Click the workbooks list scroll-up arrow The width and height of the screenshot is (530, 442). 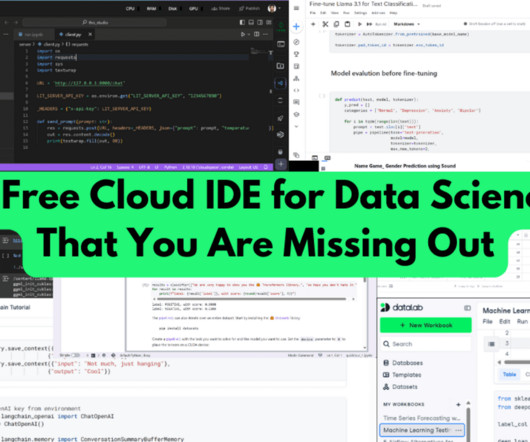coord(468,403)
